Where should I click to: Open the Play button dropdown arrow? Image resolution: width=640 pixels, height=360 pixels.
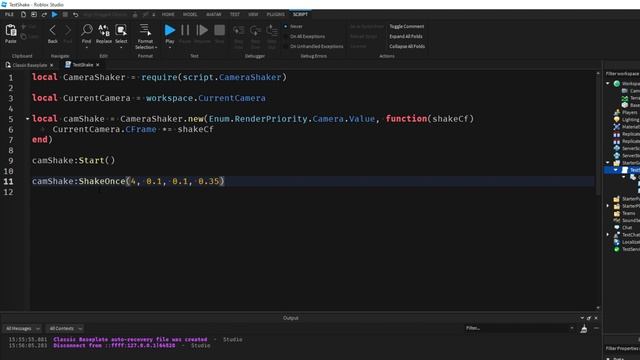pyautogui.click(x=170, y=47)
